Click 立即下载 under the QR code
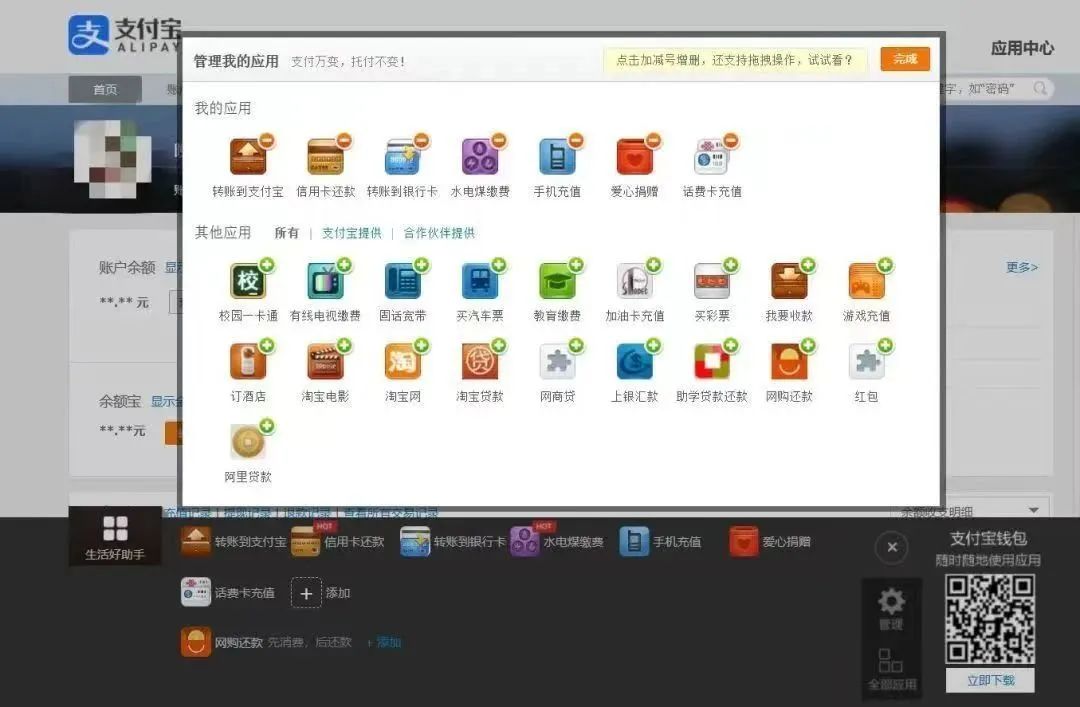The width and height of the screenshot is (1080, 707). [x=990, y=680]
